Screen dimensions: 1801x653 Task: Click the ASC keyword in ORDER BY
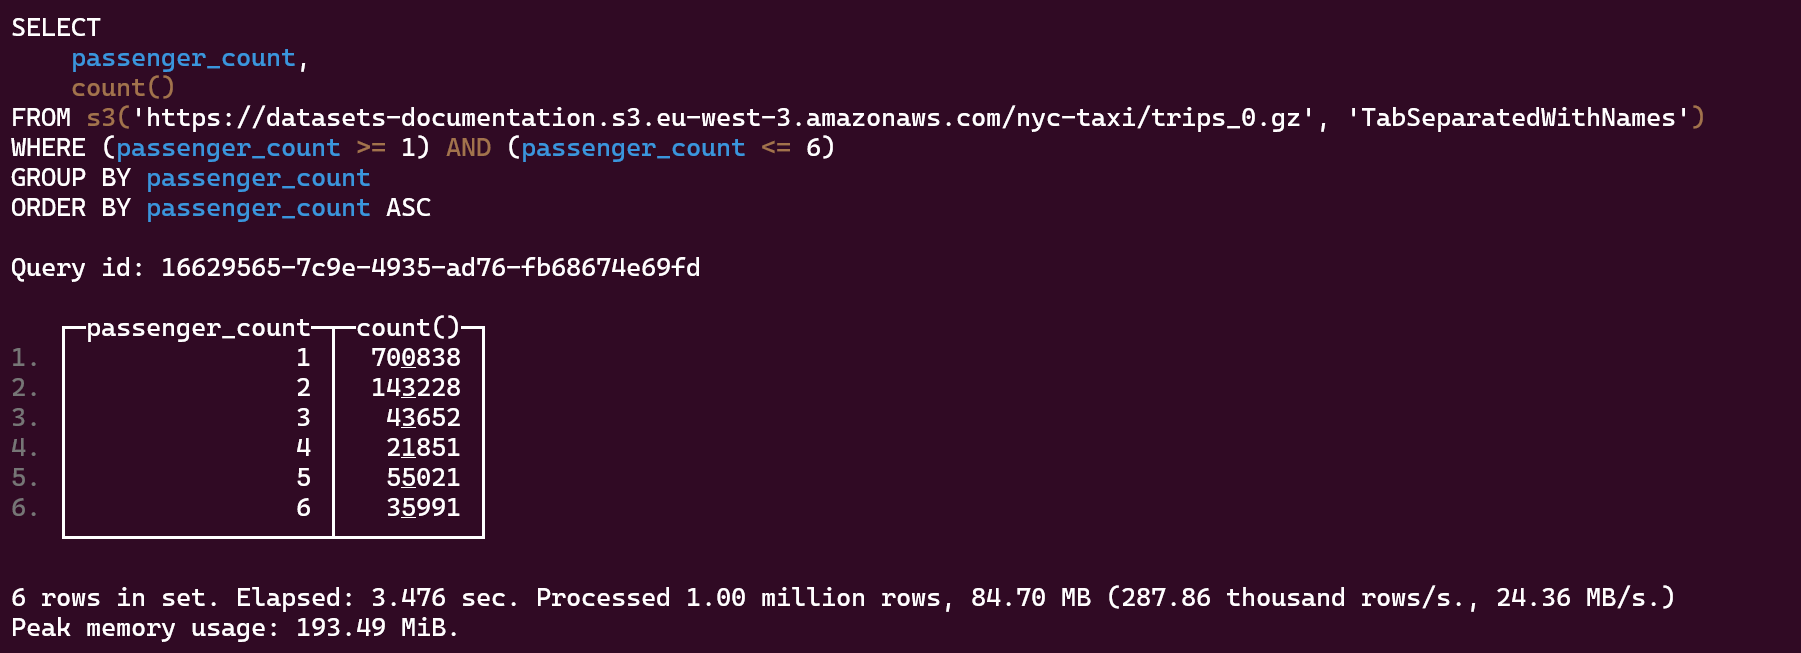pos(408,208)
